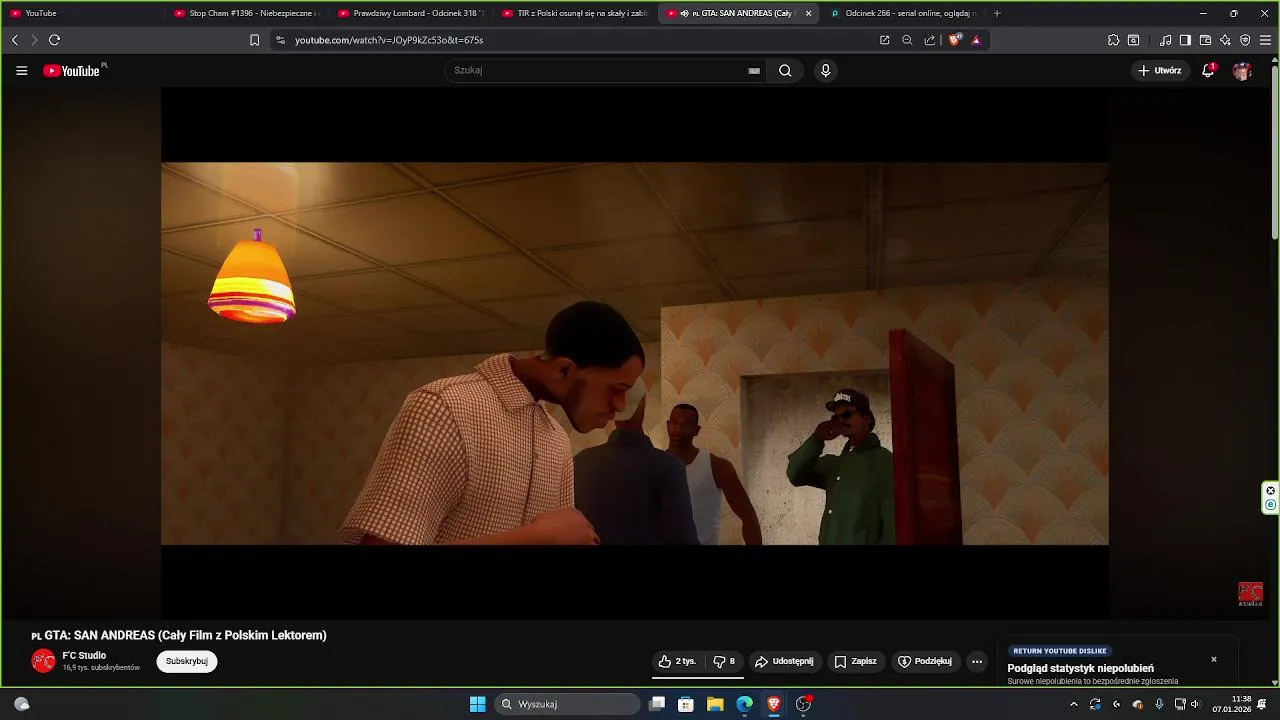Screen dimensions: 1280x720
Task: Open Microsoft Edge from taskbar
Action: 744,704
